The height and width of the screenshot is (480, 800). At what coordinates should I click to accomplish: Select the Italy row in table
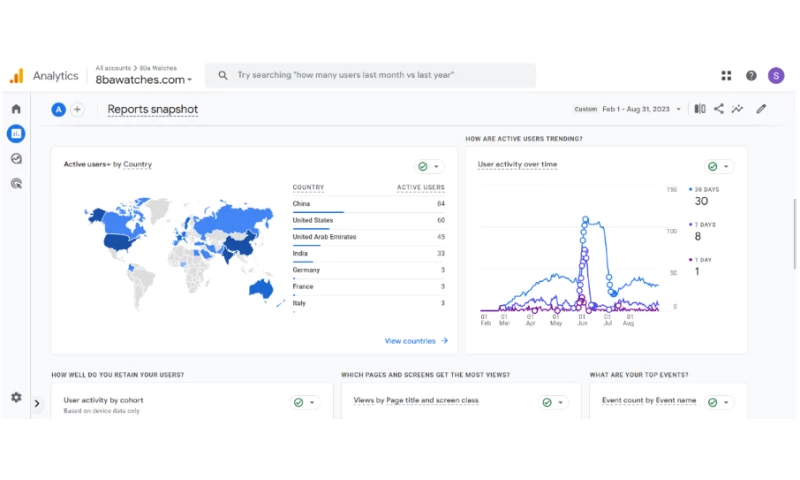pos(368,304)
